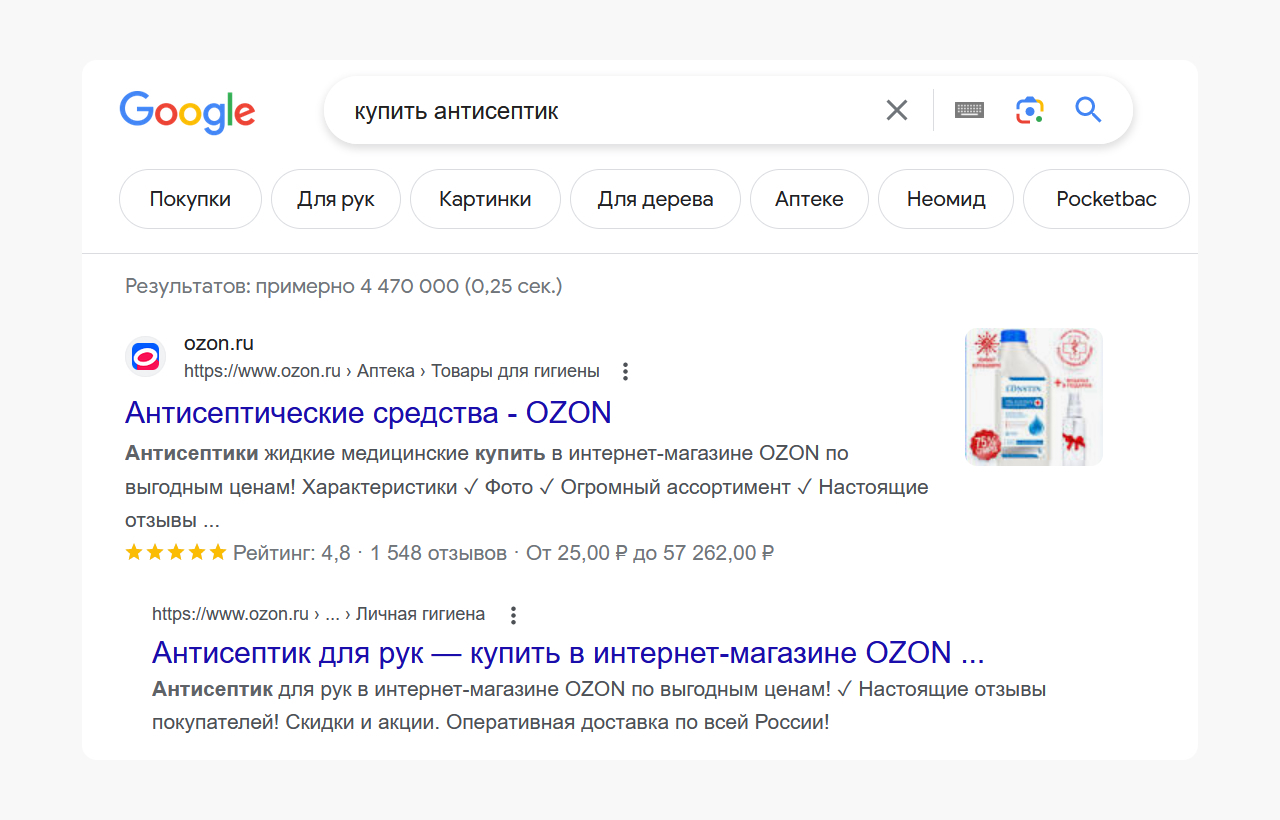The image size is (1280, 820).
Task: Select the Pocketbac filter chip
Action: [1106, 199]
